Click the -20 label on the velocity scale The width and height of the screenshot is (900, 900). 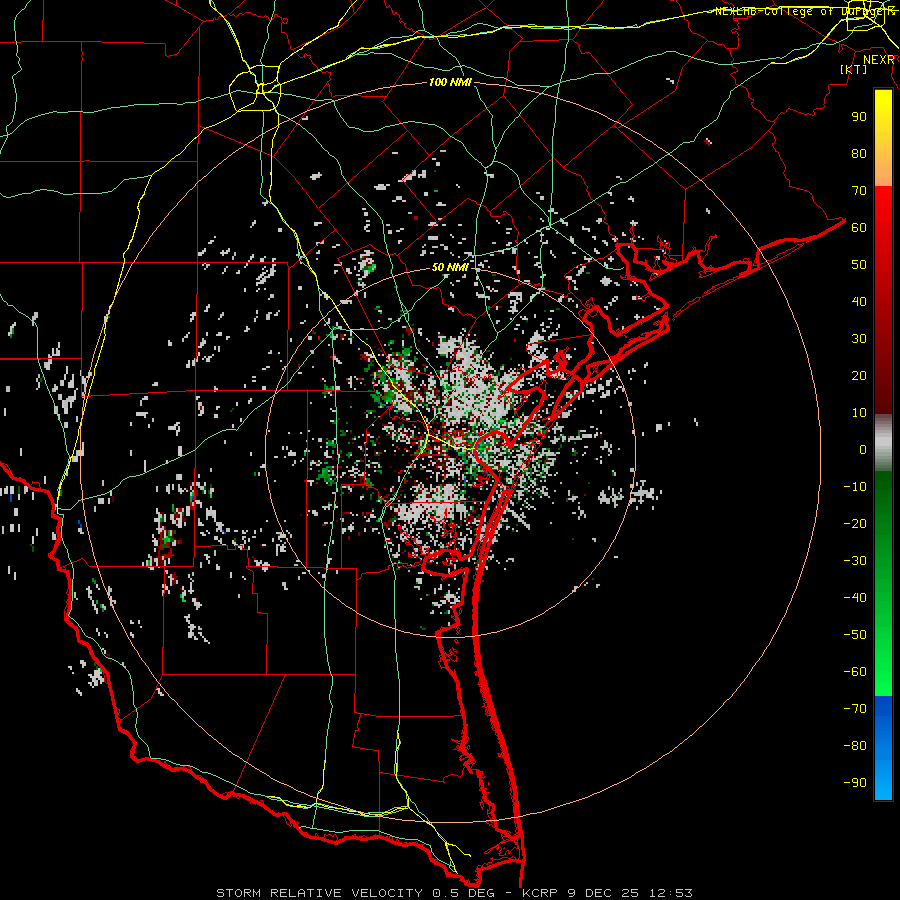855,523
